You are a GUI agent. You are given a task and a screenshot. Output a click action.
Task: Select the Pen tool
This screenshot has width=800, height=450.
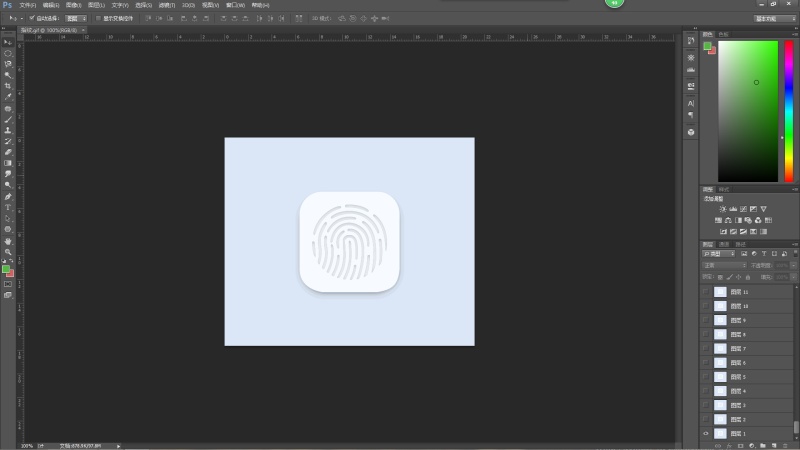(8, 197)
